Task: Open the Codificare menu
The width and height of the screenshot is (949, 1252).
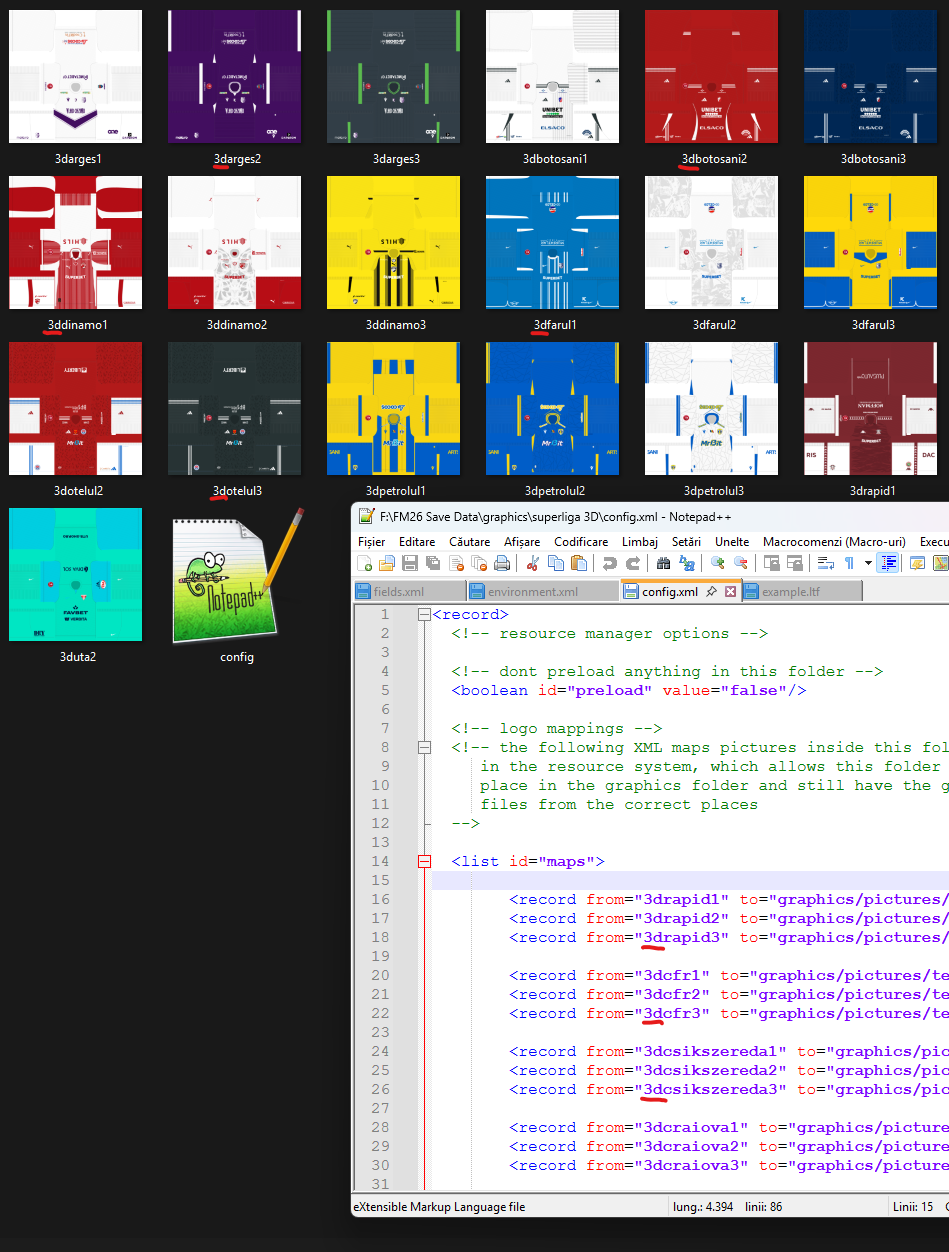Action: coord(581,541)
